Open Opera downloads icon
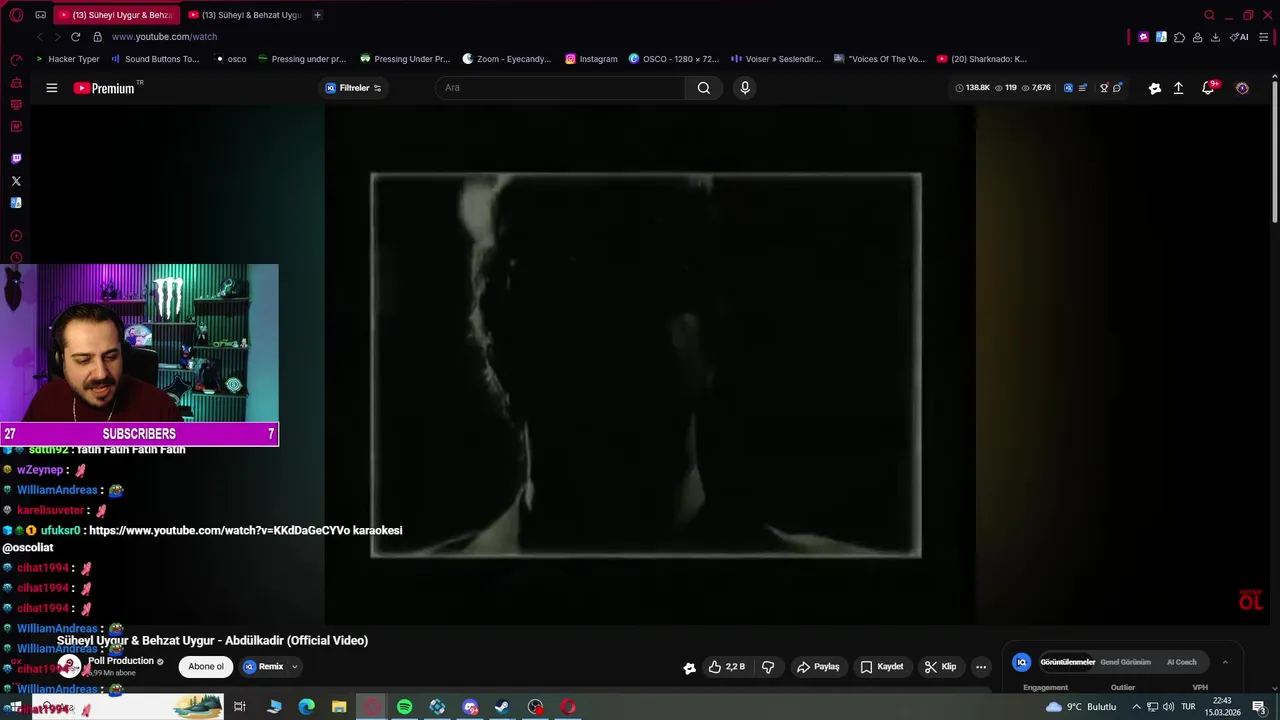 (1215, 37)
